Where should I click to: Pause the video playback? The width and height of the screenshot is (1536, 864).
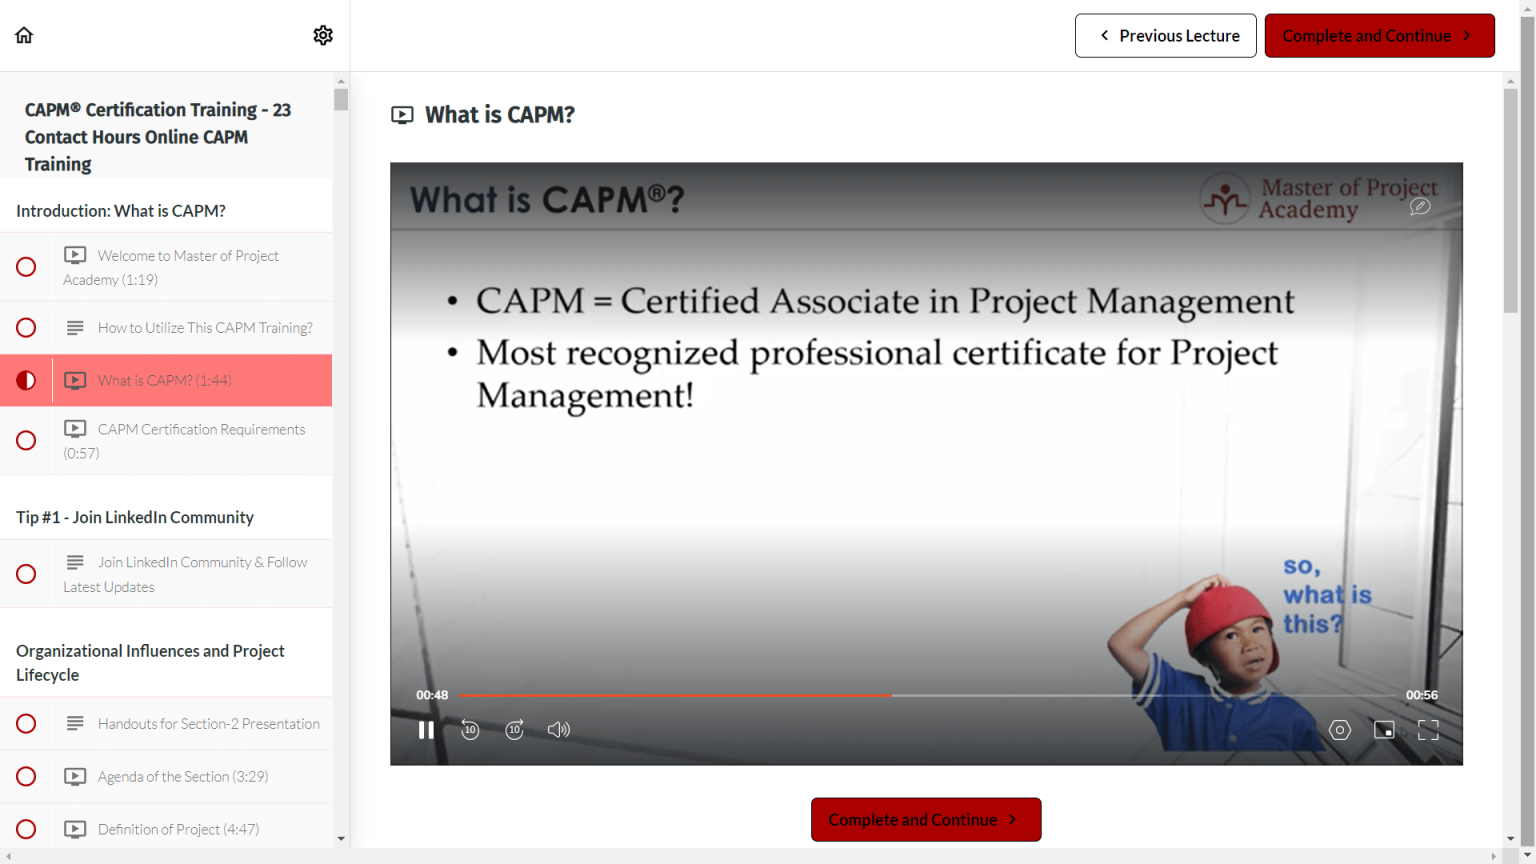coord(426,730)
